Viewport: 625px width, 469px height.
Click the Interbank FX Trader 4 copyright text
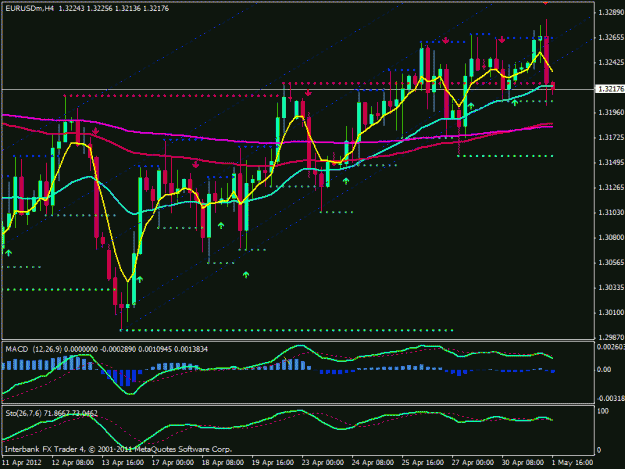tap(118, 449)
